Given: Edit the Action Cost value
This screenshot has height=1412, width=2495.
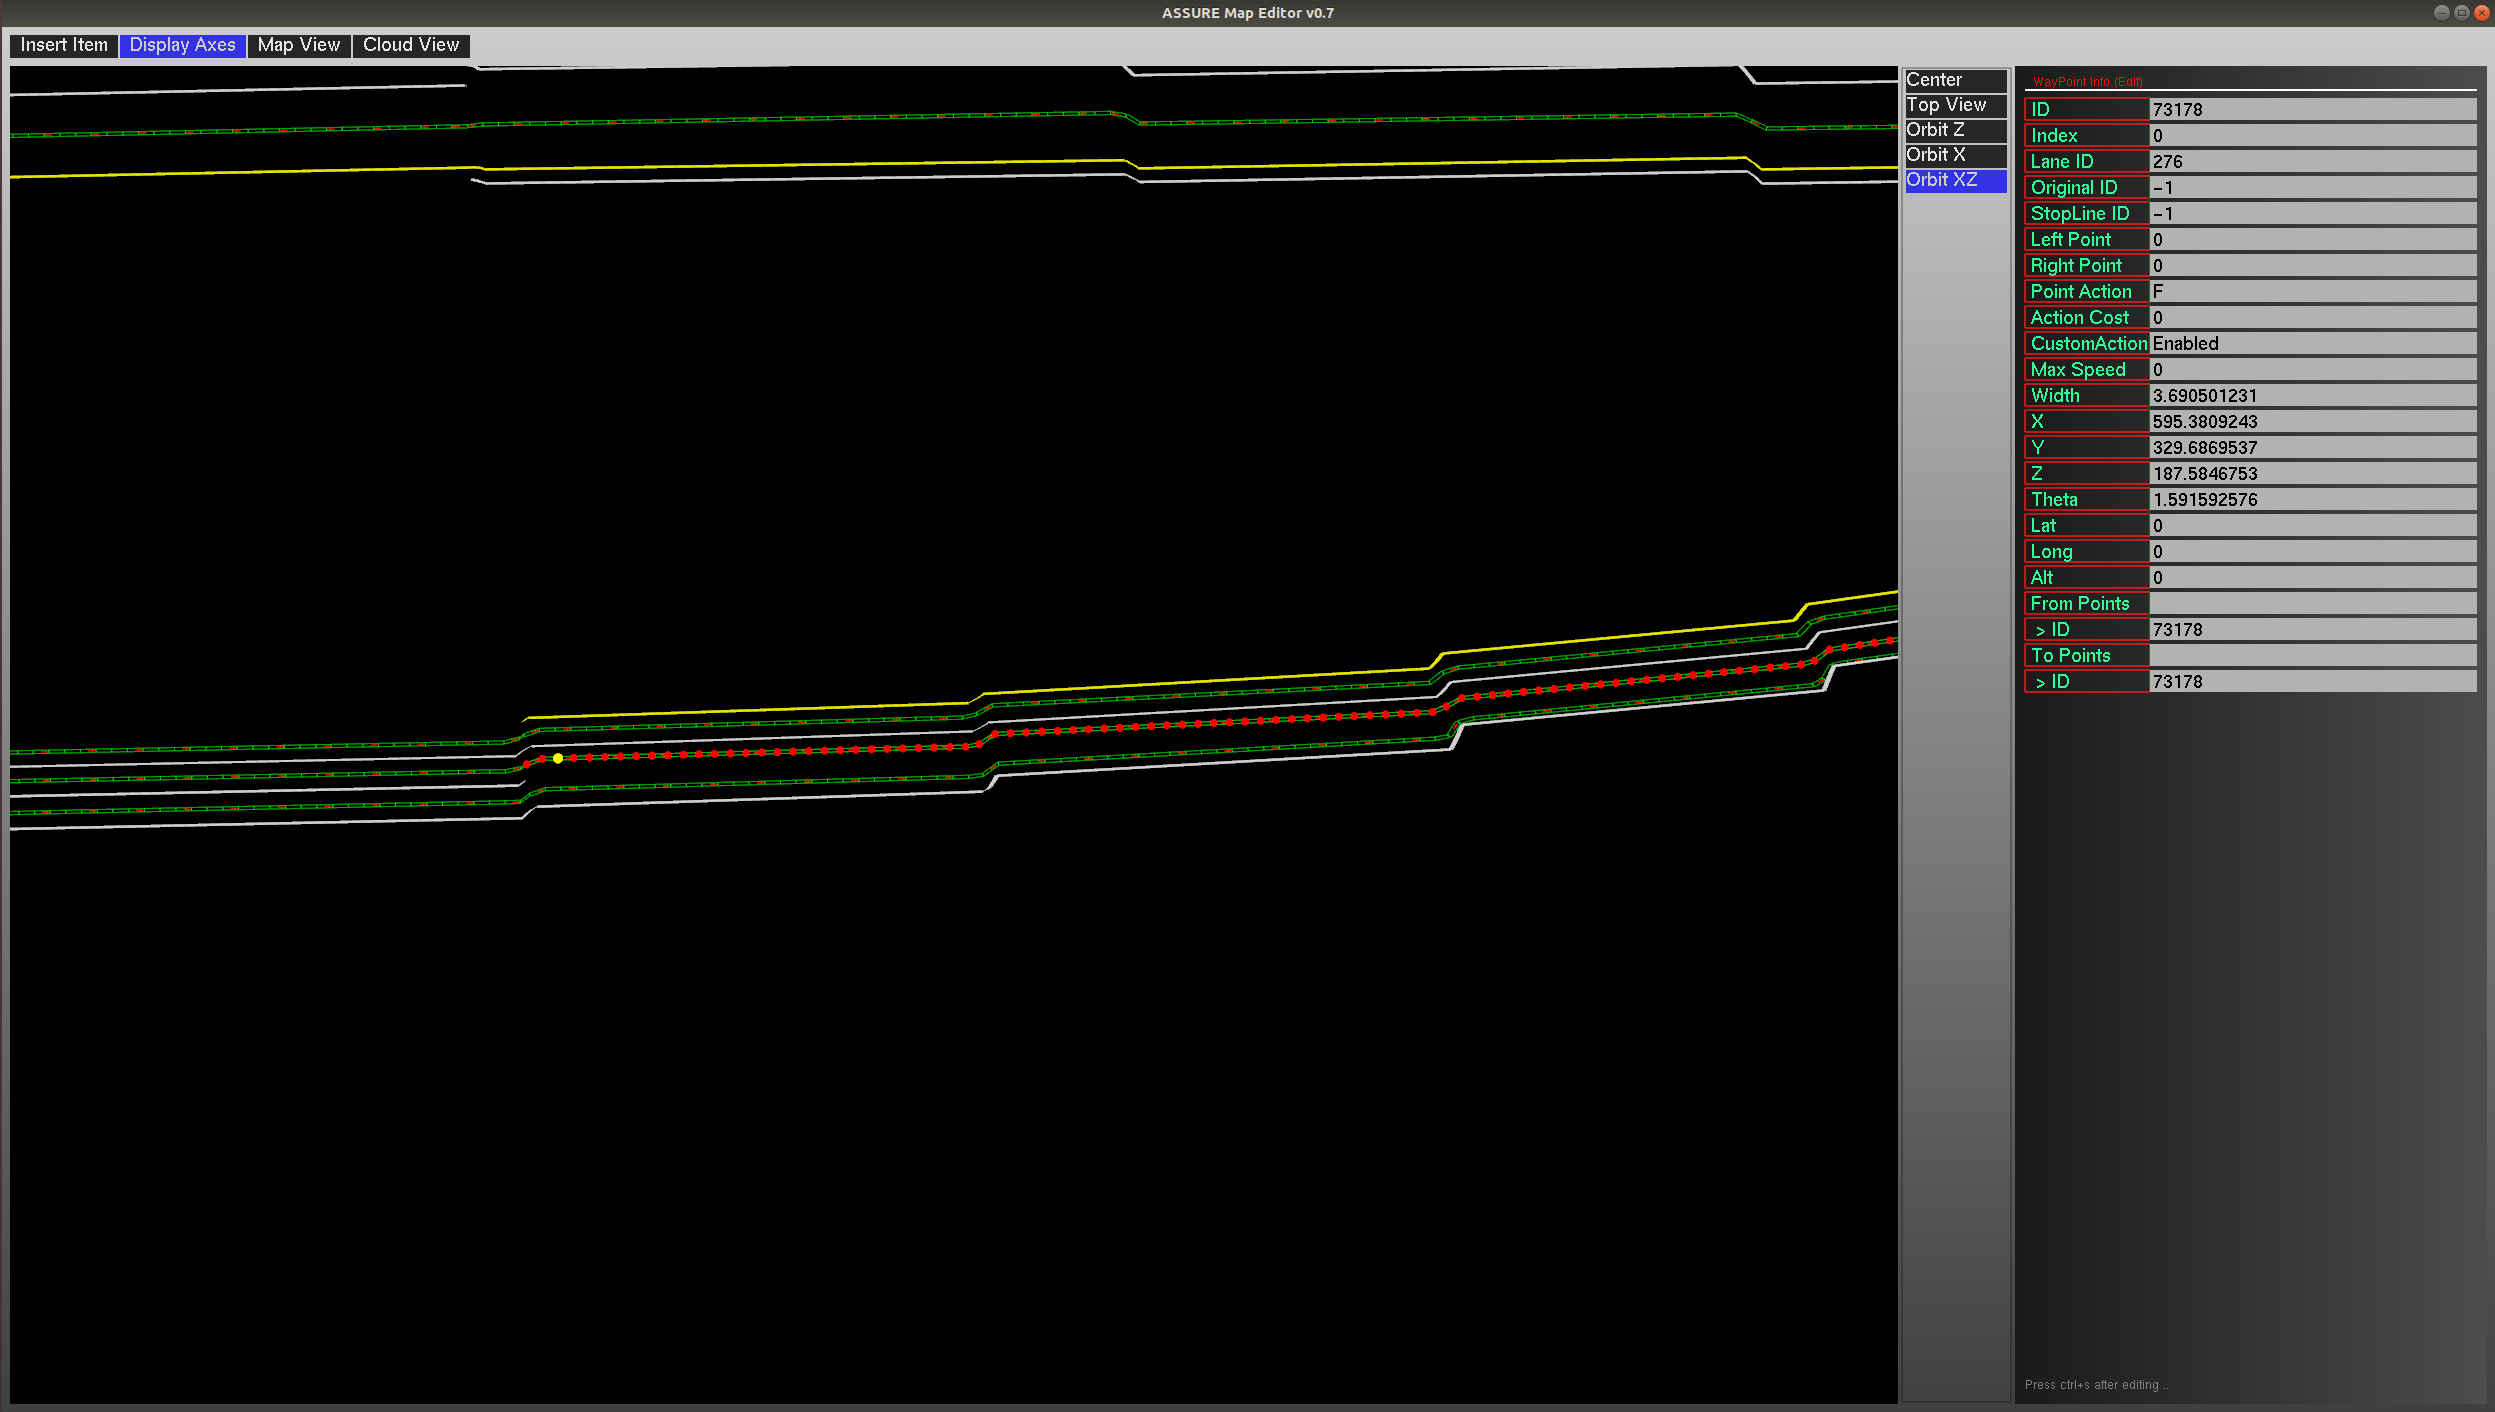Looking at the screenshot, I should [x=2312, y=317].
